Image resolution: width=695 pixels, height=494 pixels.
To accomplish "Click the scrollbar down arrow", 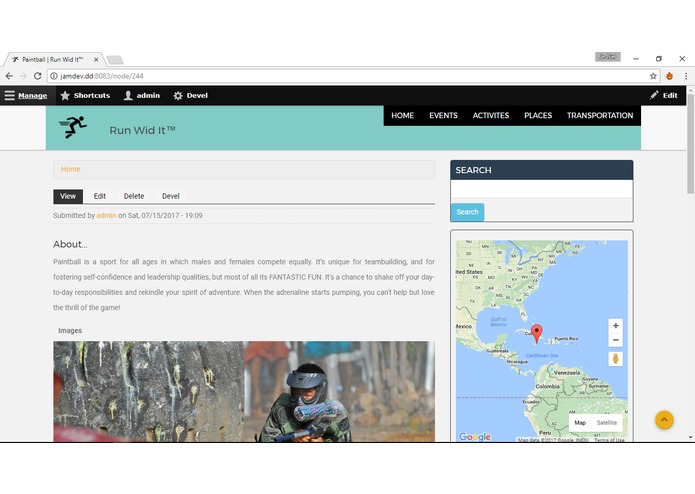I will [x=691, y=437].
